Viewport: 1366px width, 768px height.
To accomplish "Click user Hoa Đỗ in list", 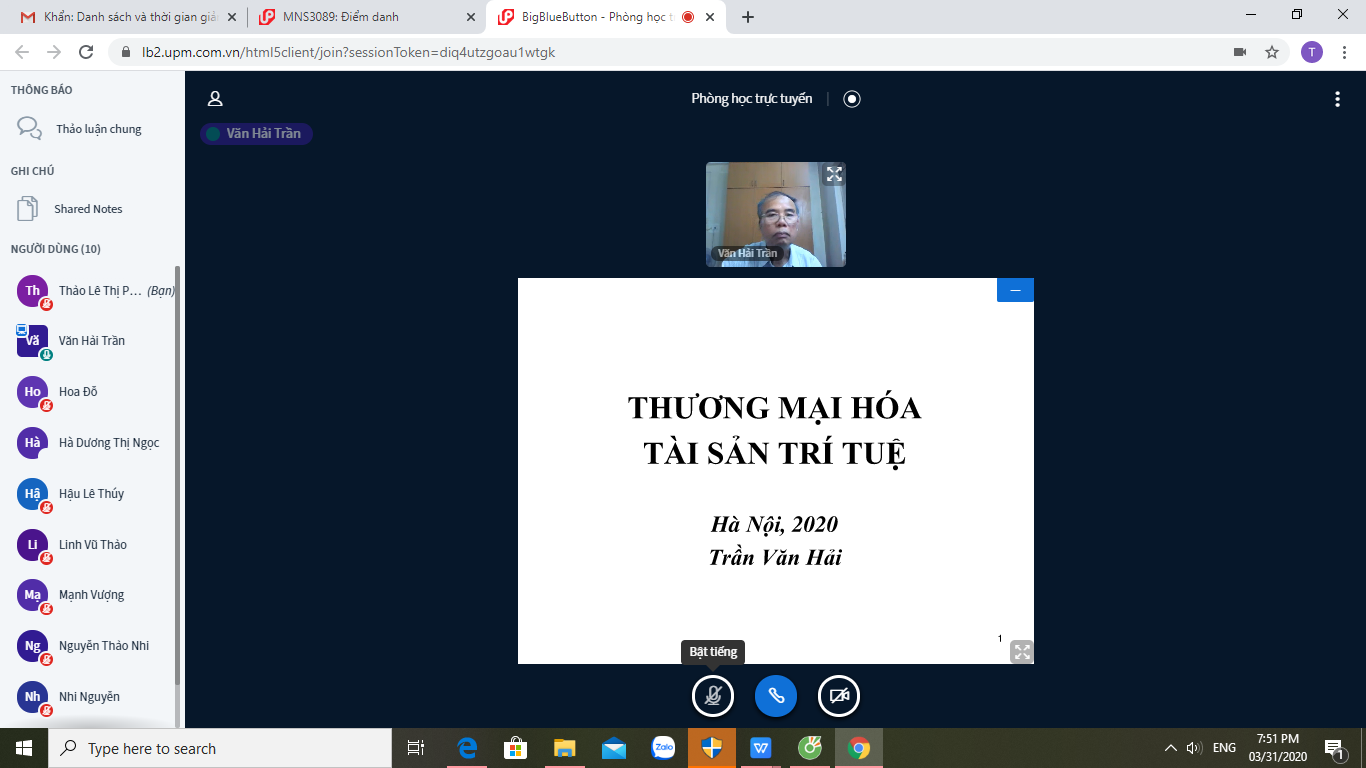I will click(78, 392).
